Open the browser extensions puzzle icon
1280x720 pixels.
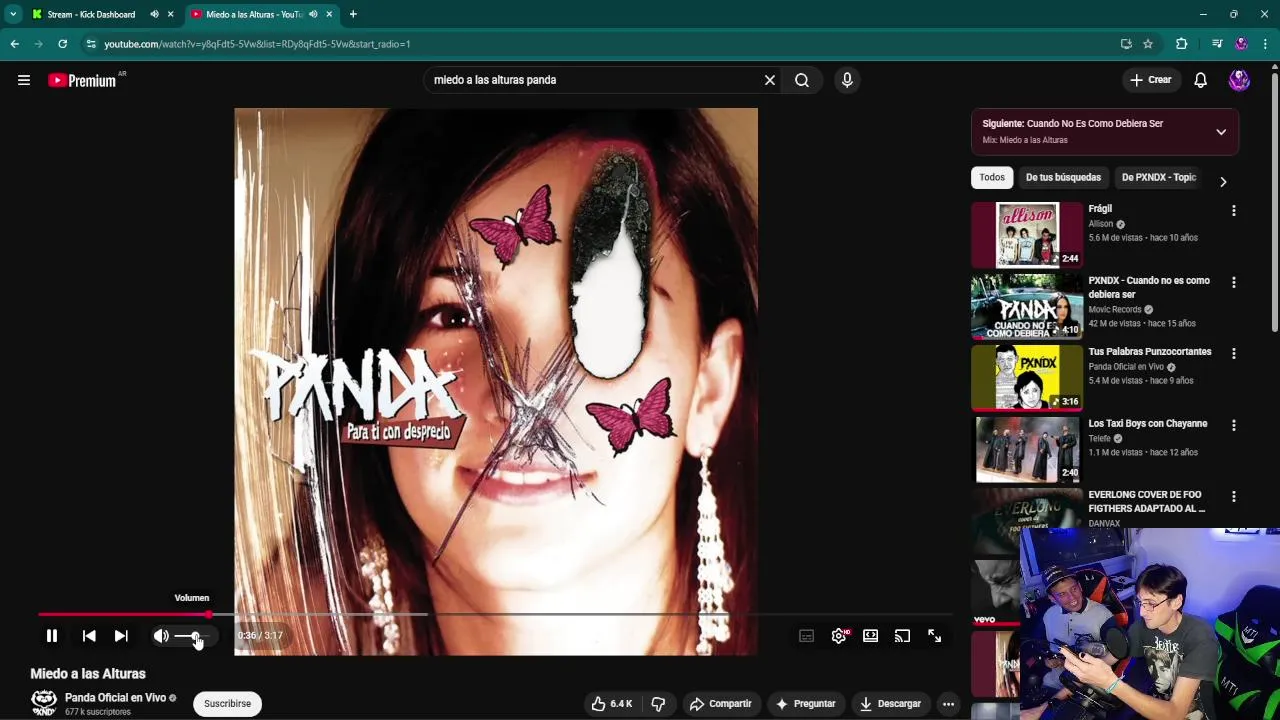pos(1181,44)
